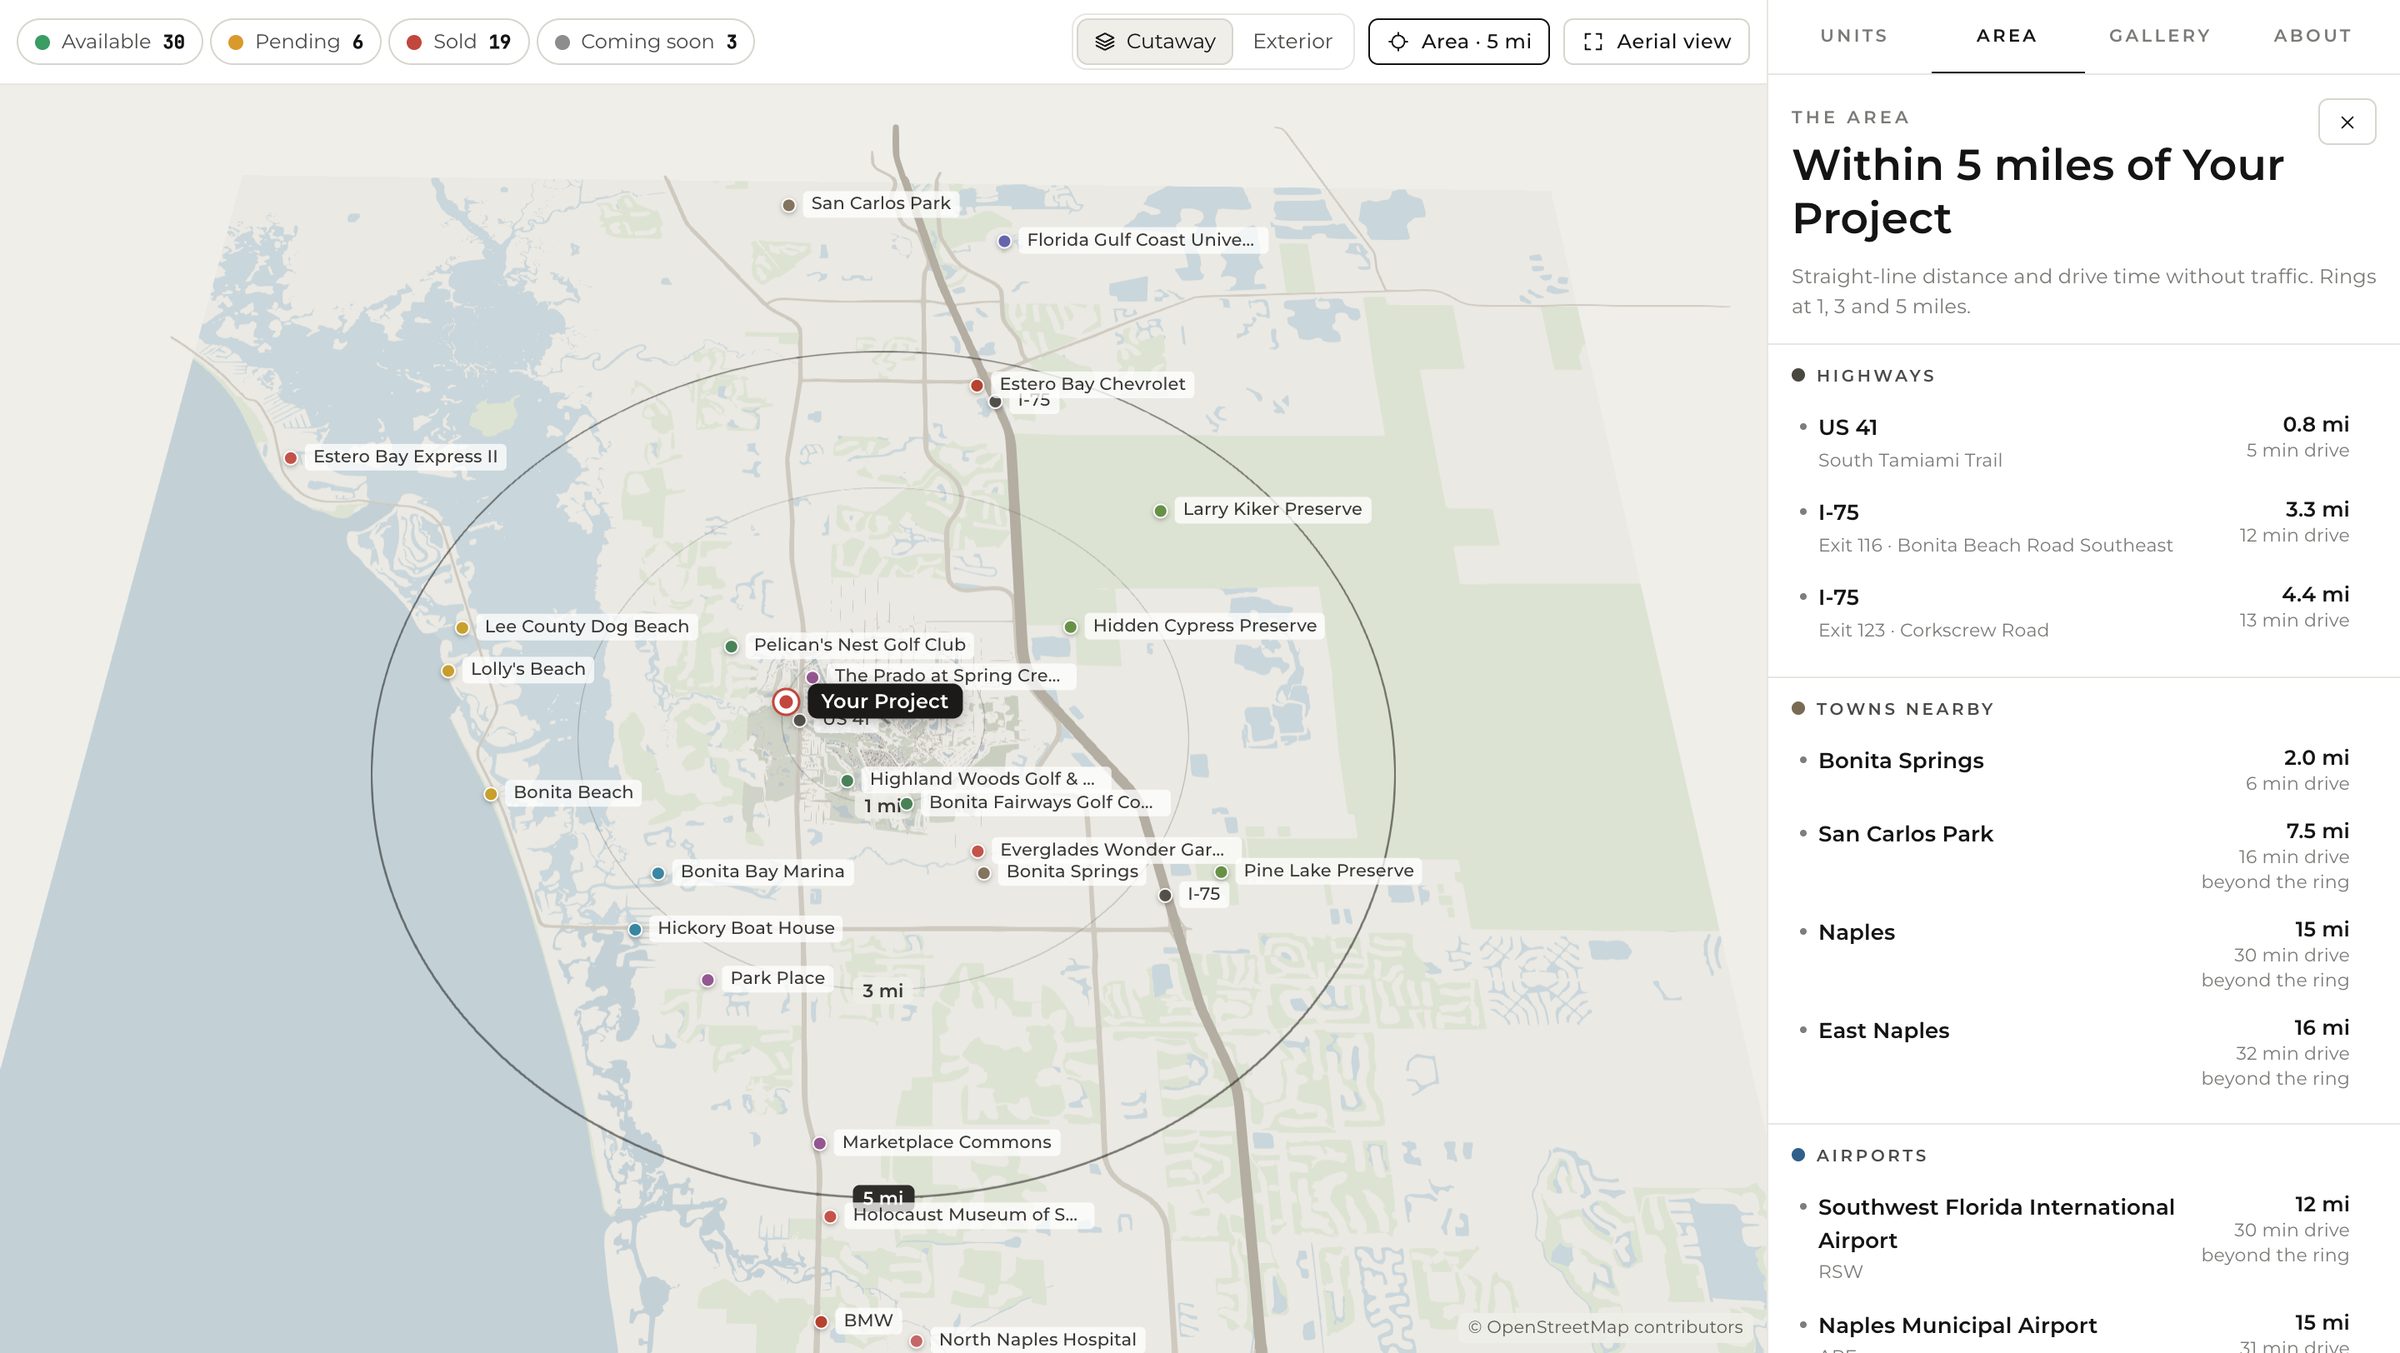
Task: Select the Bonita Beach marker
Action: click(x=491, y=794)
